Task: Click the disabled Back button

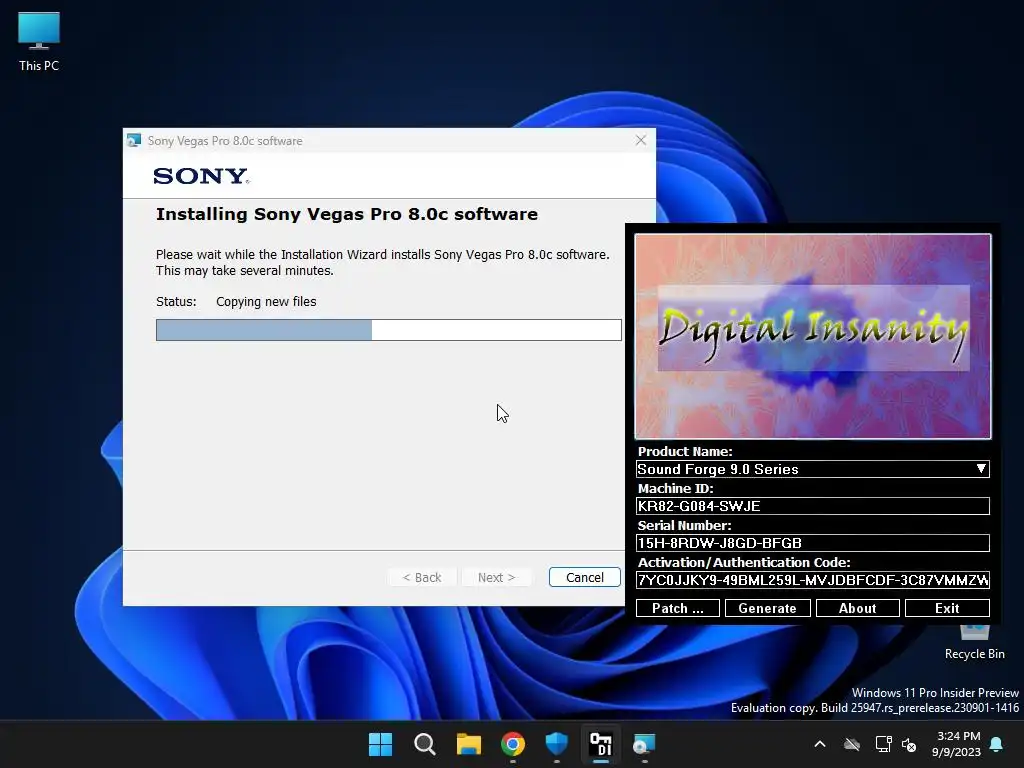Action: 422,577
